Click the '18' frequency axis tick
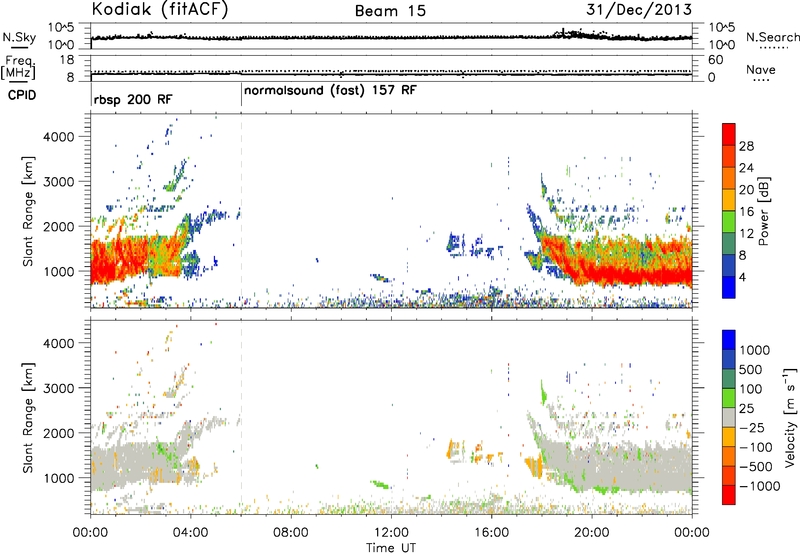The image size is (800, 554). [x=66, y=60]
